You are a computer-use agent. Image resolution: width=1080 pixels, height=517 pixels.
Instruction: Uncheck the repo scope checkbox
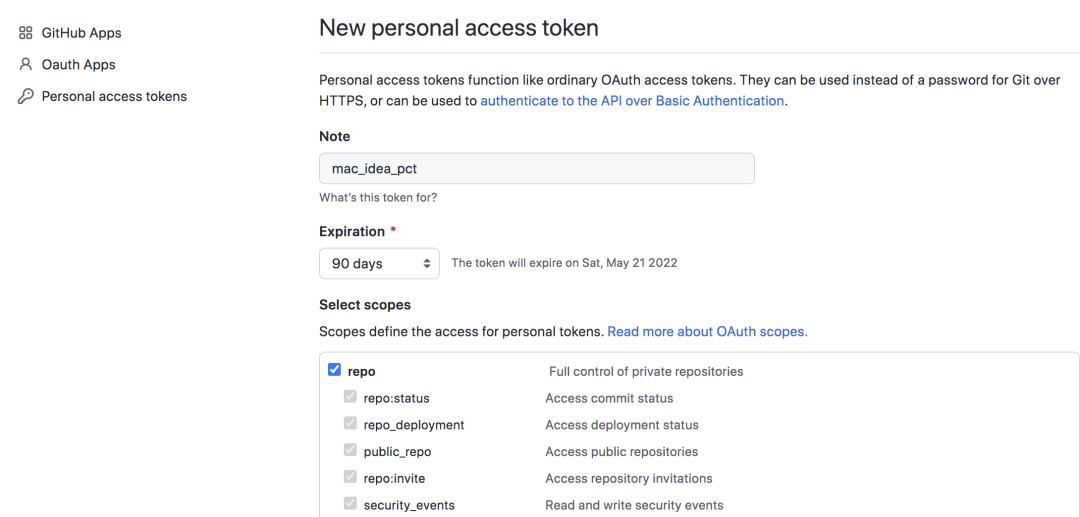pyautogui.click(x=334, y=370)
